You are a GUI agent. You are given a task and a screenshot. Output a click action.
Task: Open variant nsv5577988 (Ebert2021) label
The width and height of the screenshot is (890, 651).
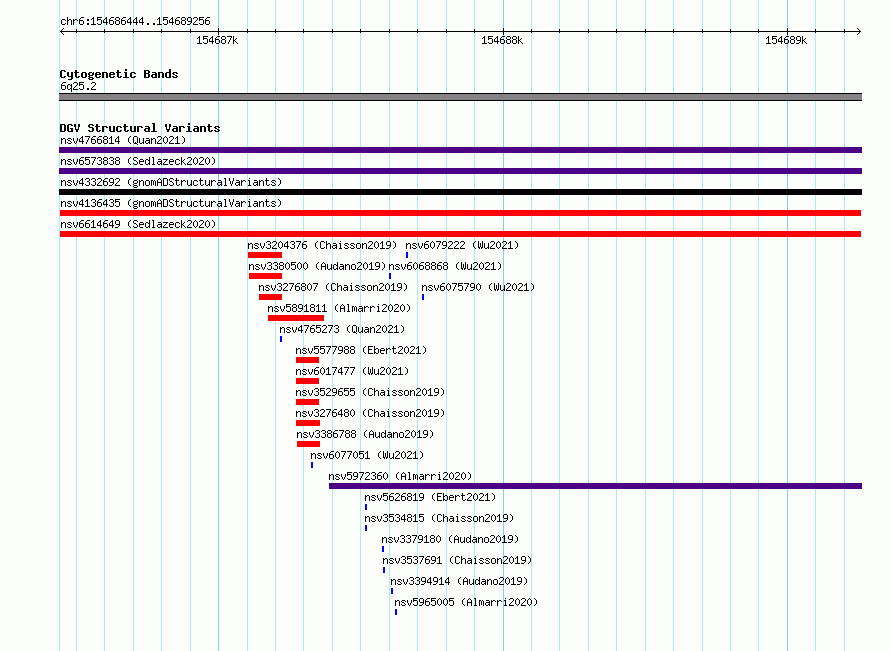point(361,350)
